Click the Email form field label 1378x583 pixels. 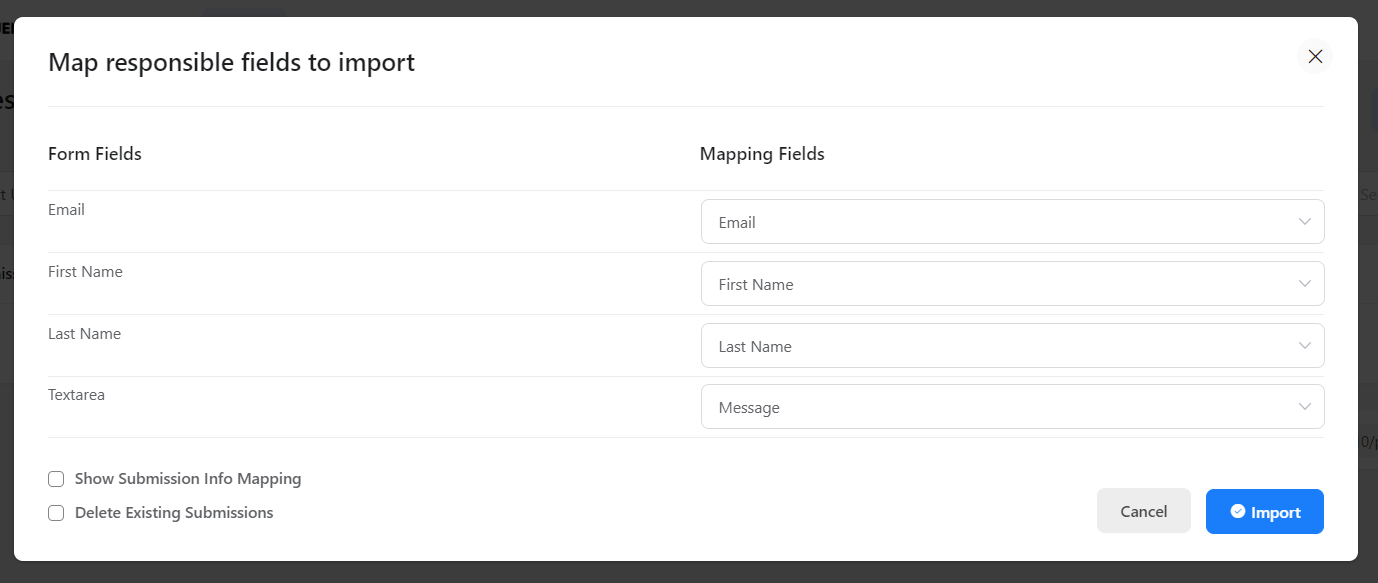66,210
